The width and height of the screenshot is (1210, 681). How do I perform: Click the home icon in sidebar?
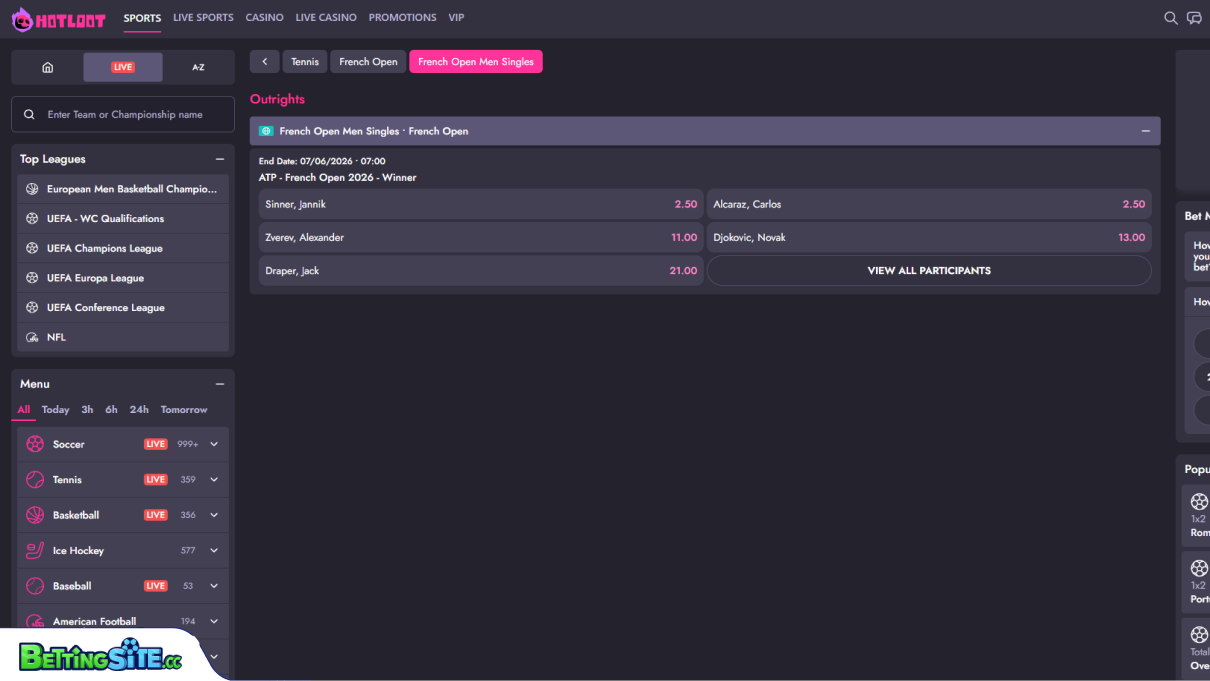point(47,67)
